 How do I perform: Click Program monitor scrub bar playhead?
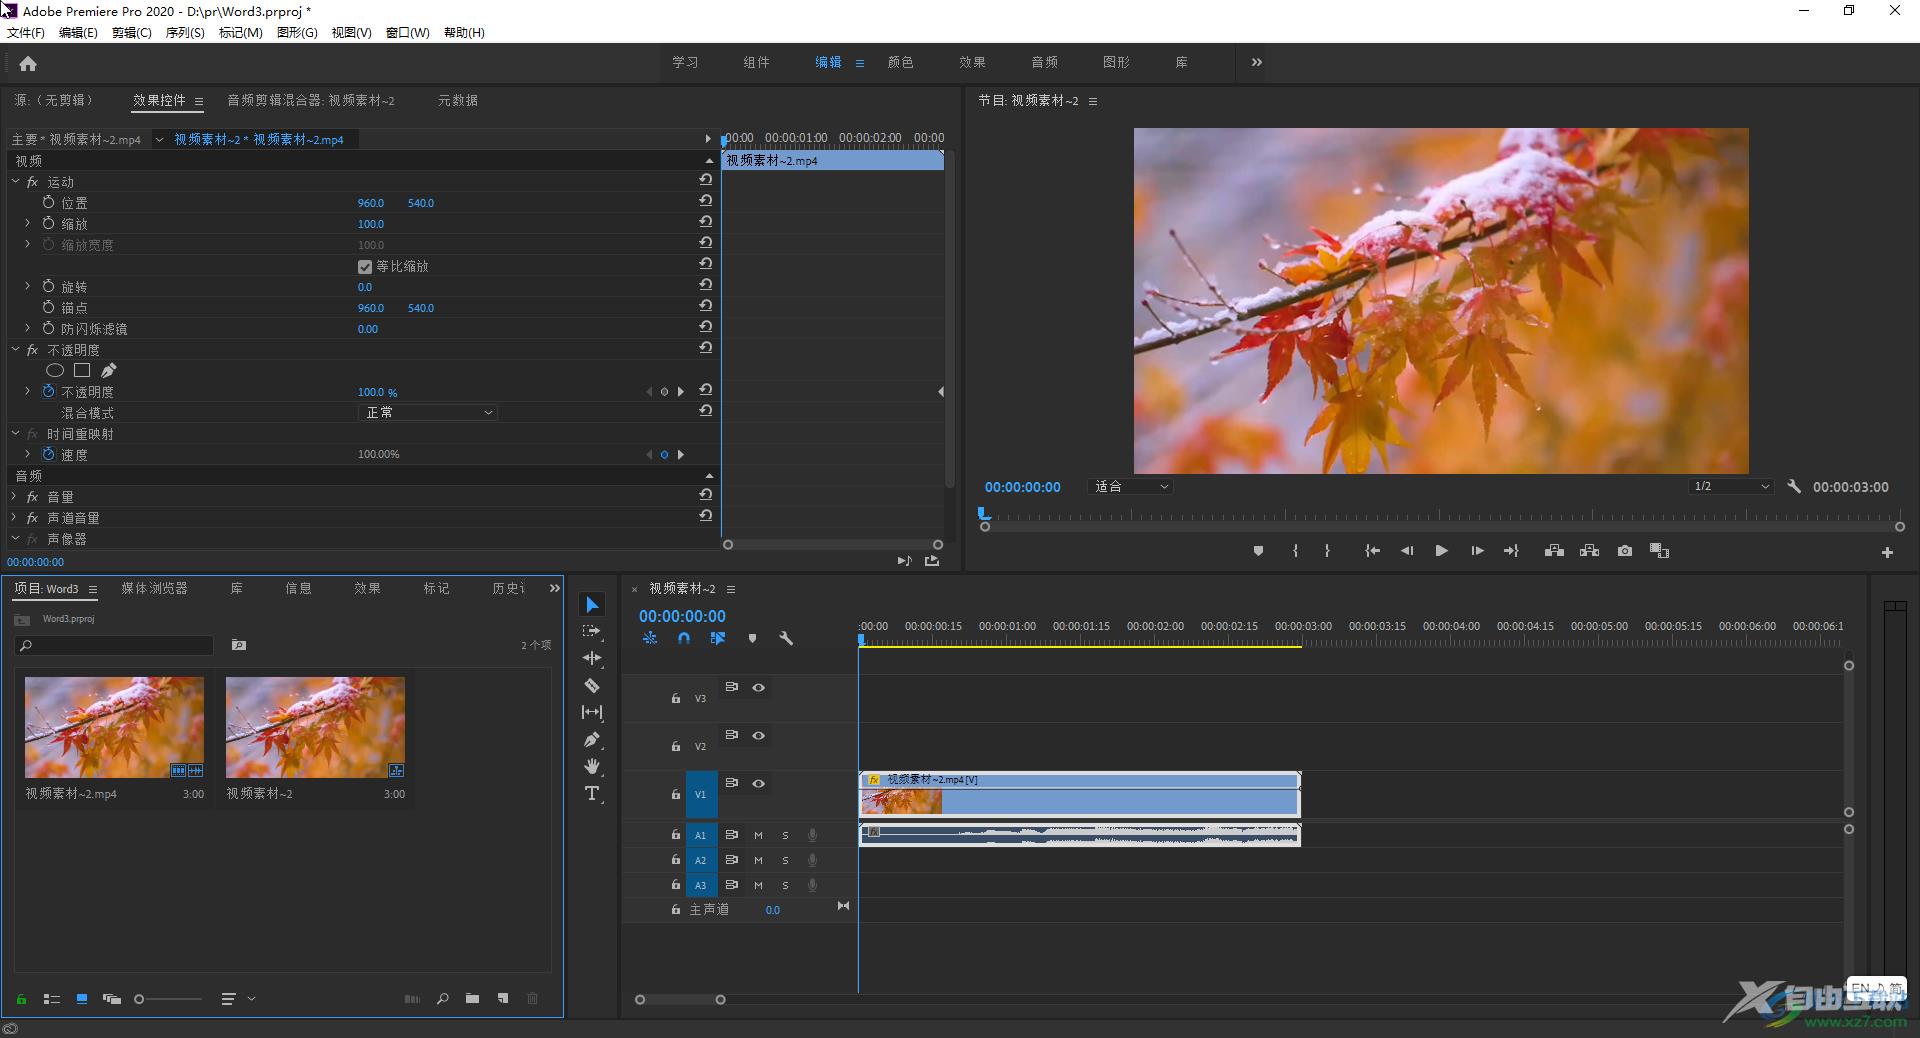tap(984, 514)
